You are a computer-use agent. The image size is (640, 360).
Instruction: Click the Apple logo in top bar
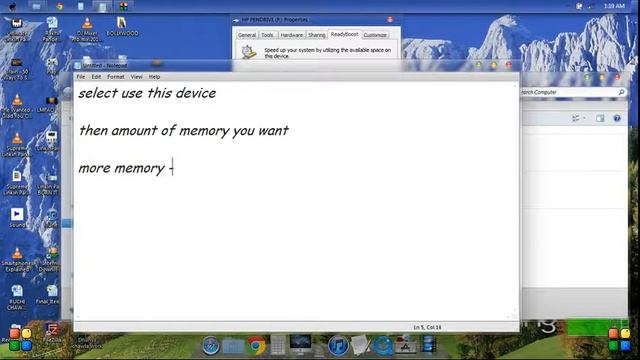coord(13,6)
